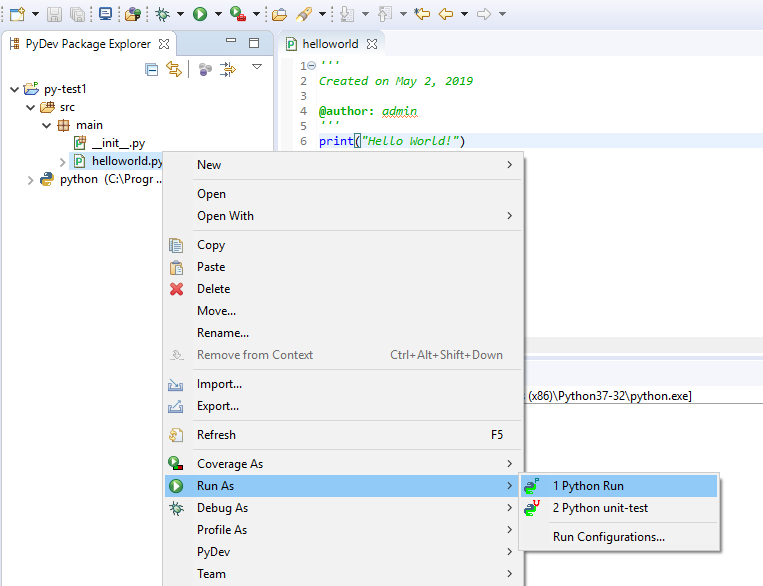763x586 pixels.
Task: Click the print statement on line 6
Action: coord(392,141)
